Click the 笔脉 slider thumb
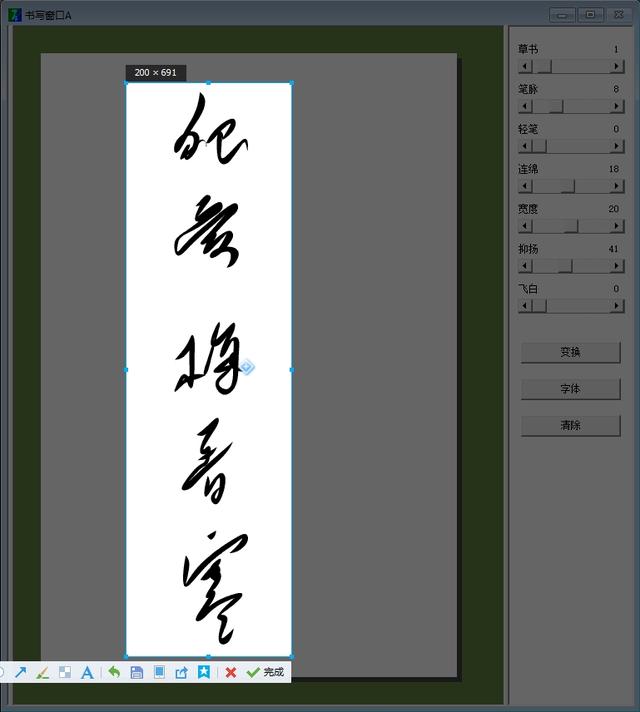640x712 pixels. 556,106
